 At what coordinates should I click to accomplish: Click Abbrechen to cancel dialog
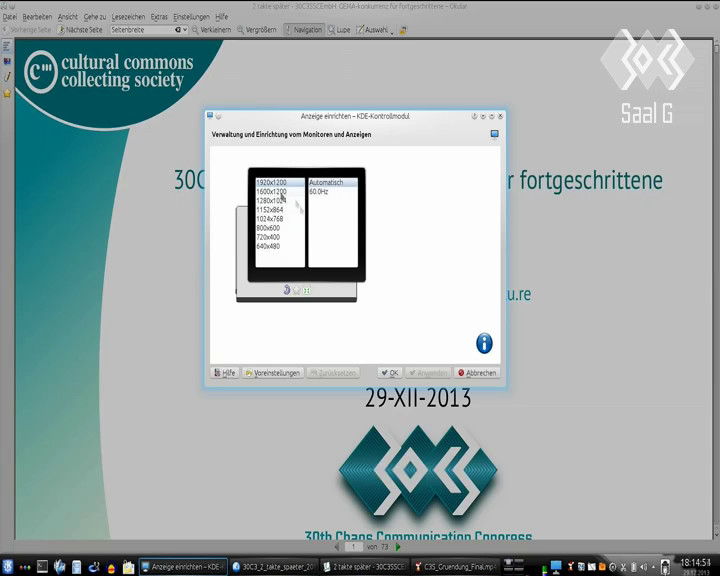[x=477, y=373]
